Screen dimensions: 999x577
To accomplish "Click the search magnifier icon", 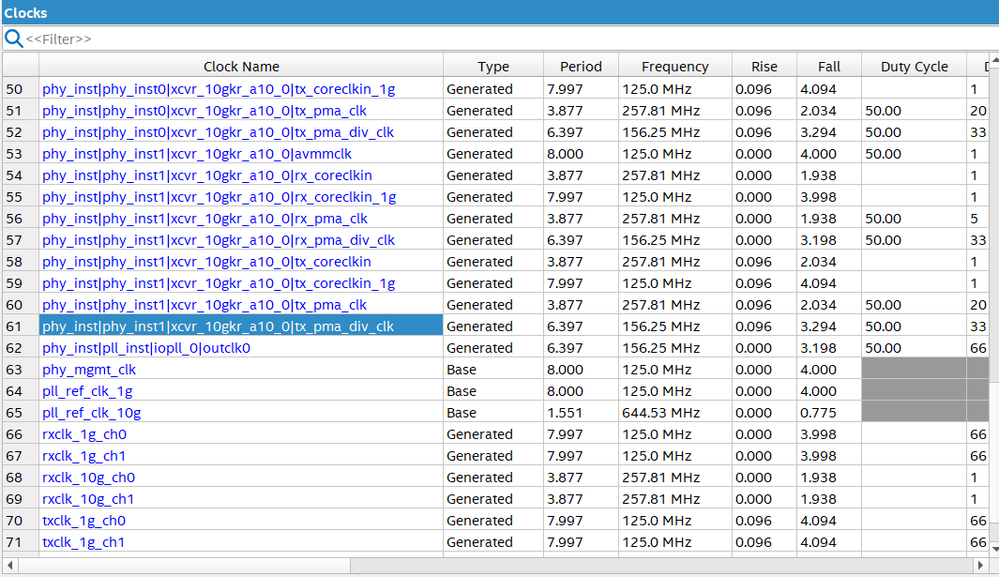I will point(14,39).
